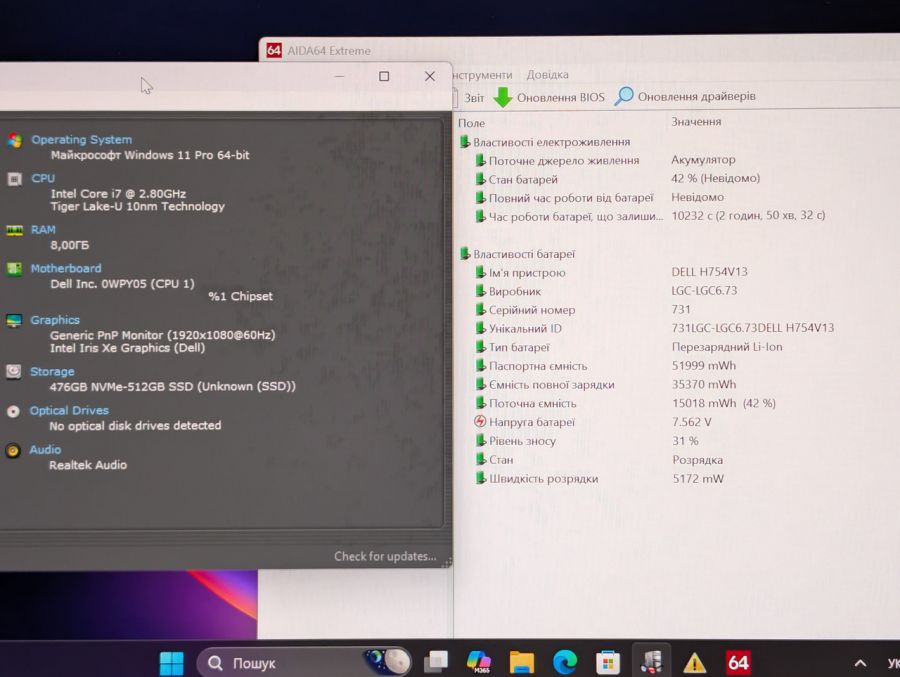Switch to AIDA64 taskbar icon
The height and width of the screenshot is (677, 900).
click(x=738, y=663)
